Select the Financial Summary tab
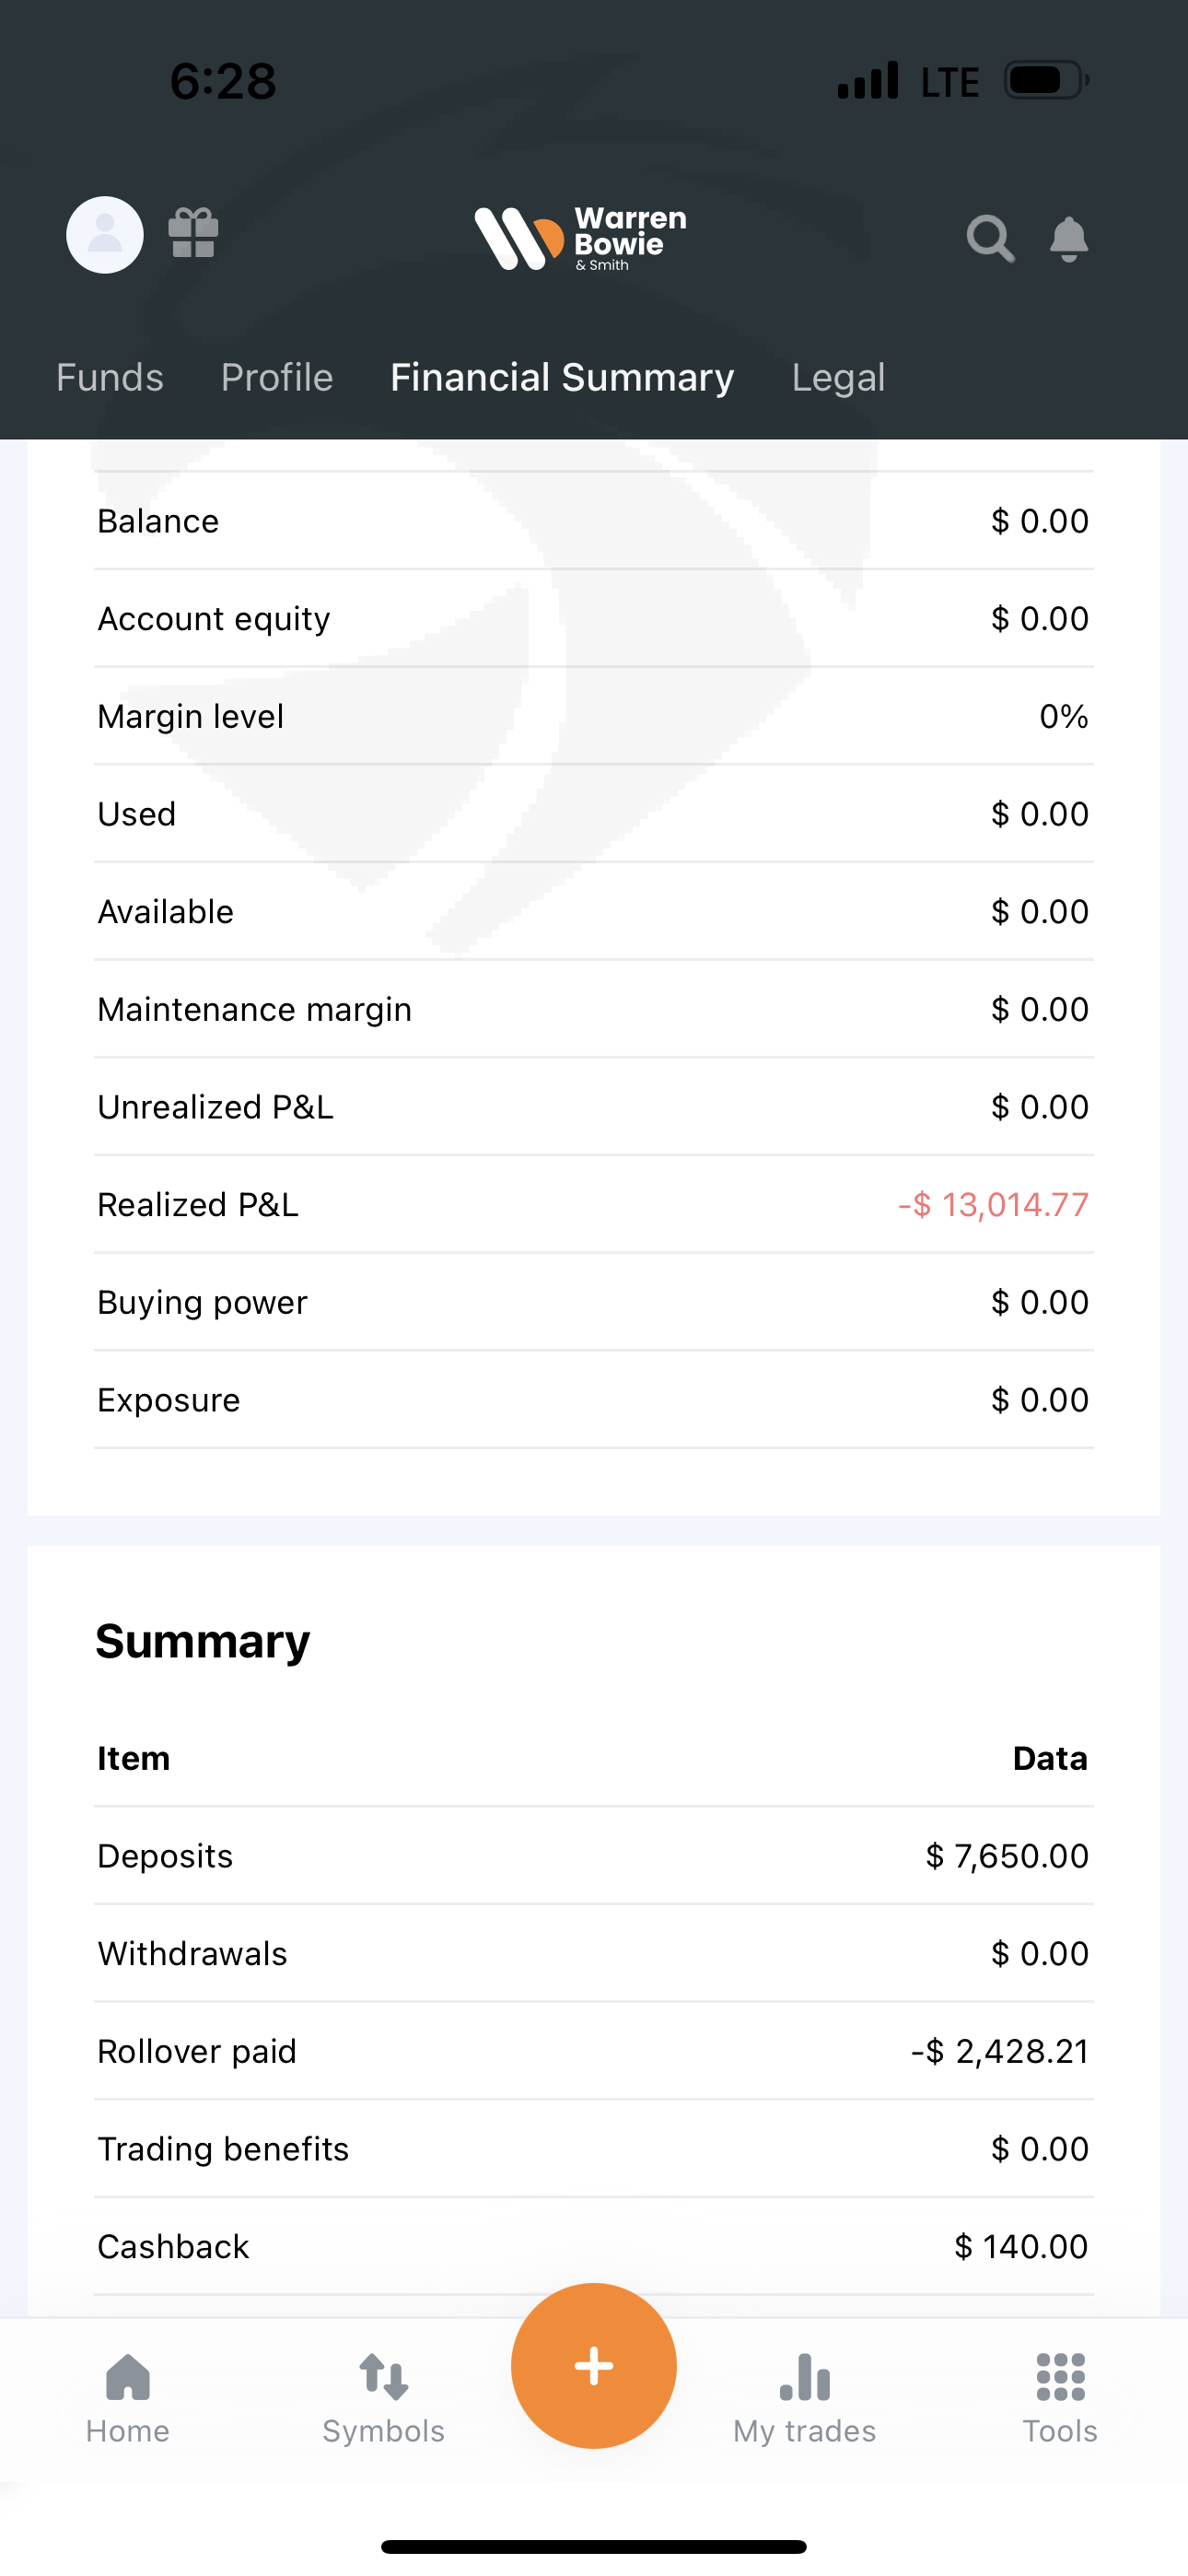 562,378
